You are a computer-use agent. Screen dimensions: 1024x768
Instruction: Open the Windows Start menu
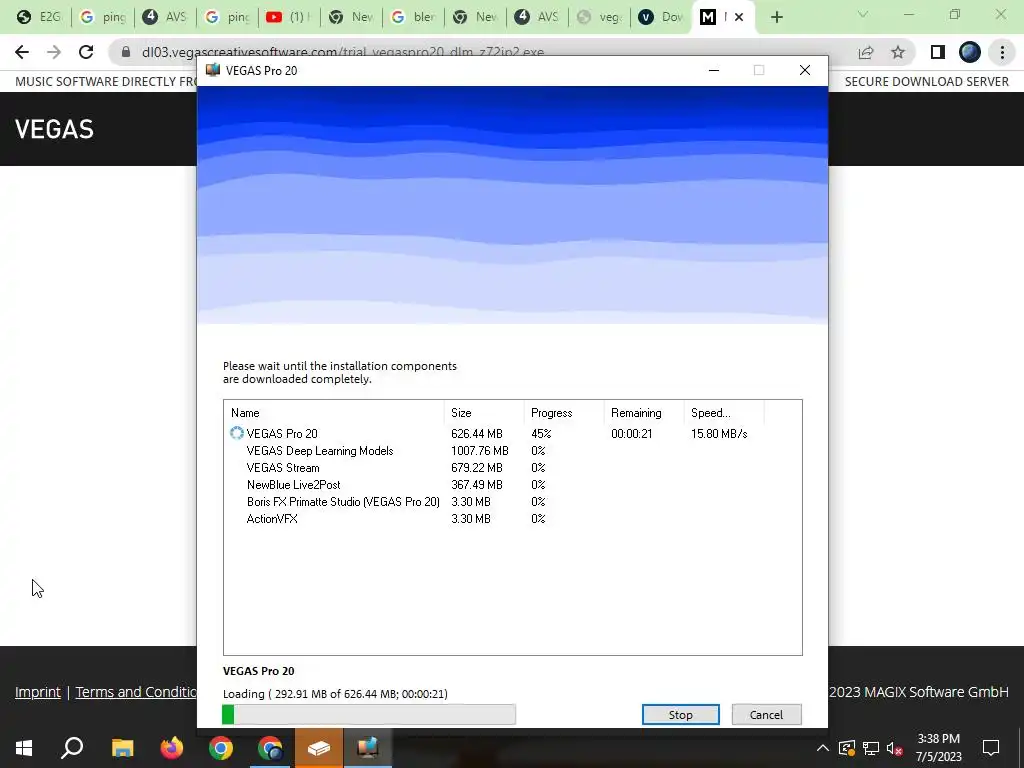tap(24, 748)
